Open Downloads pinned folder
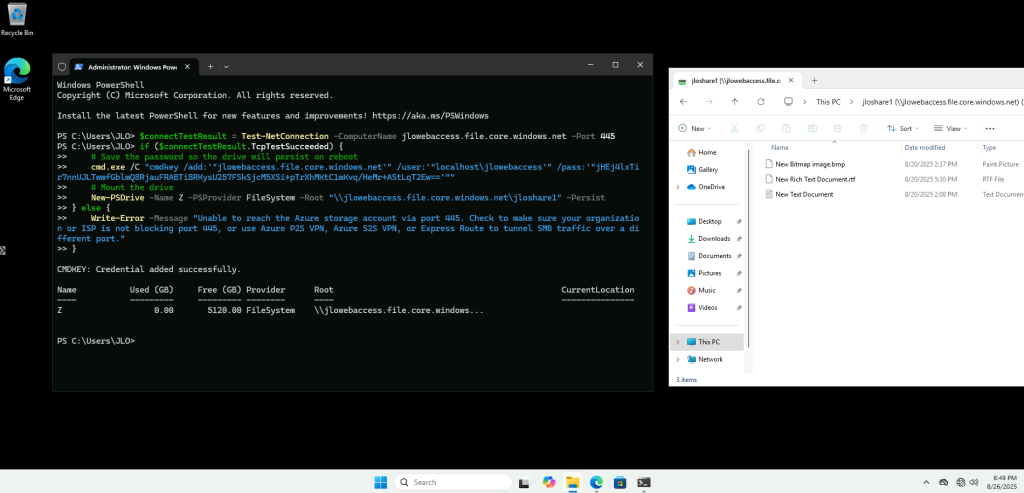 tap(714, 238)
